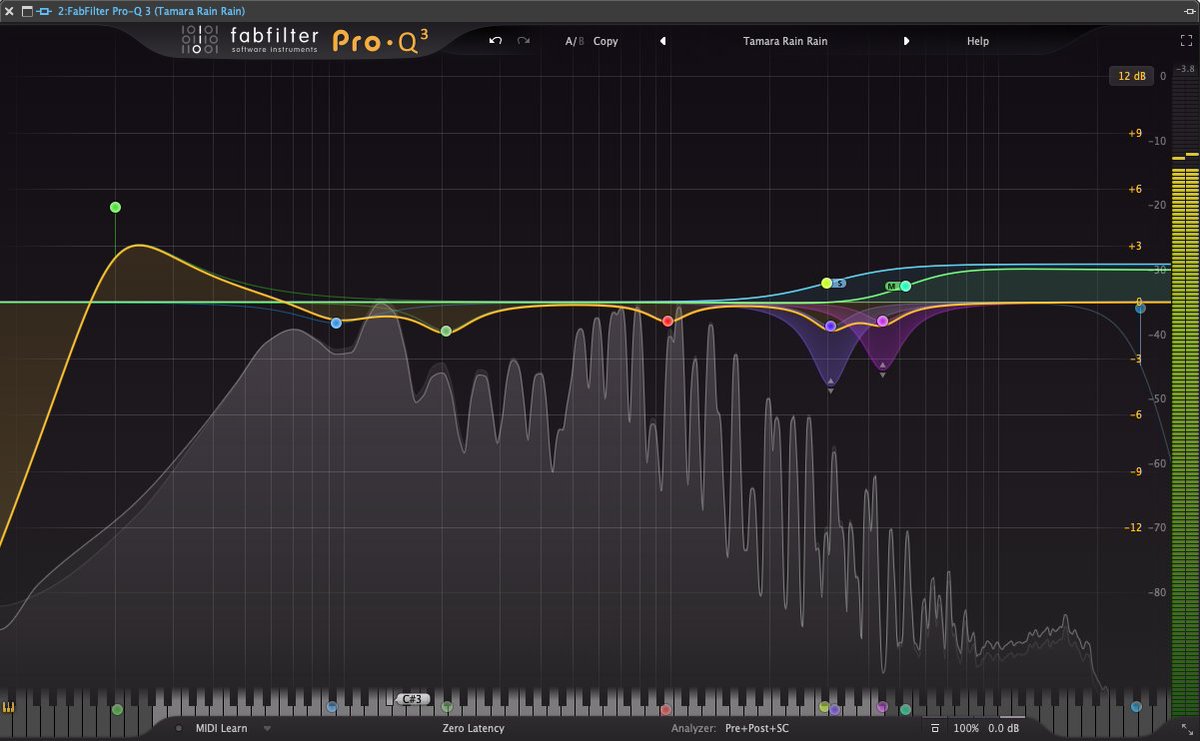1200x741 pixels.
Task: Click the Copy button
Action: (x=605, y=41)
